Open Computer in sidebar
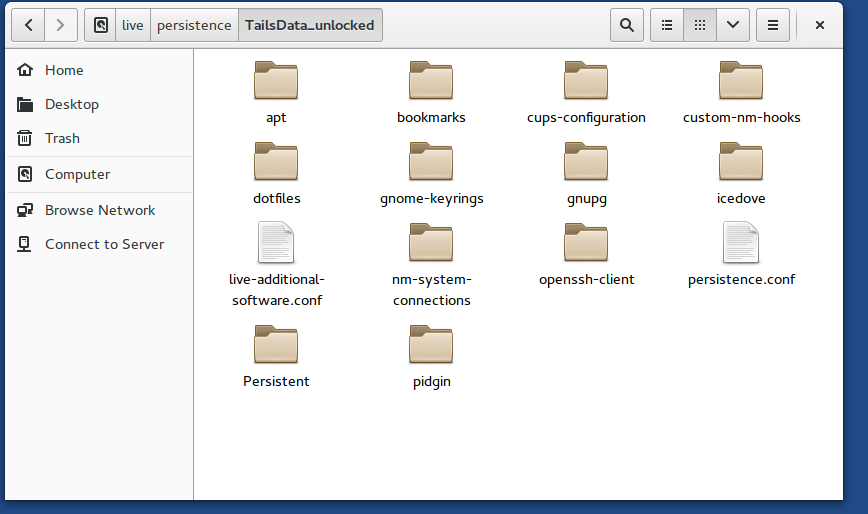868x514 pixels. point(99,174)
